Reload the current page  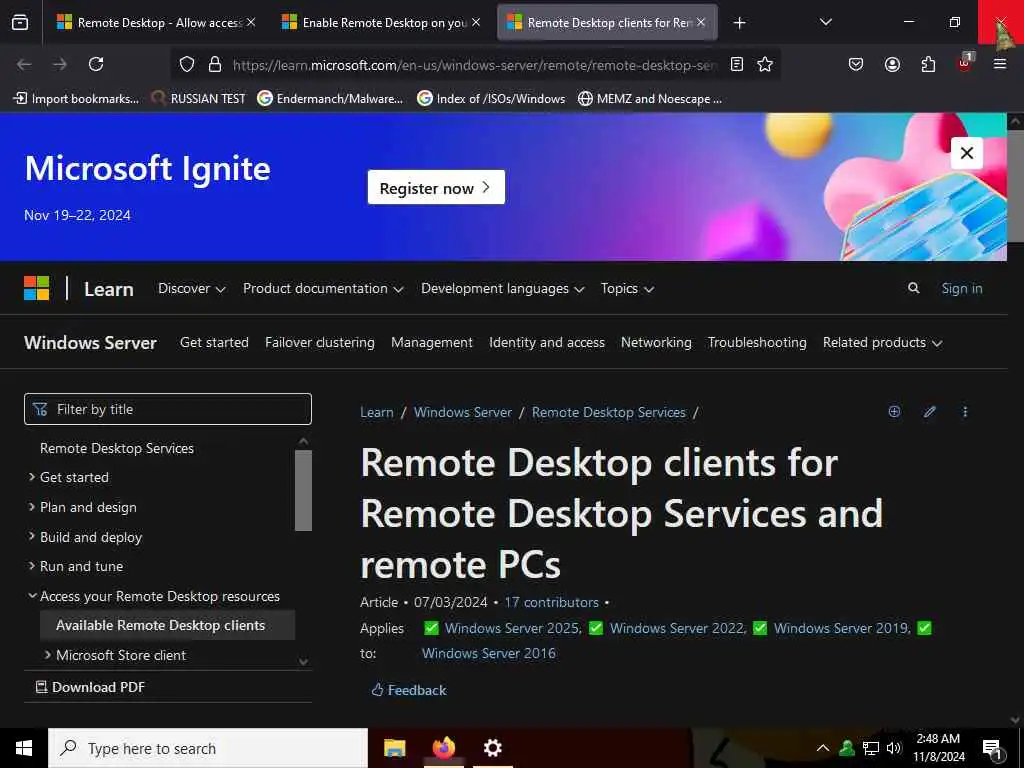pos(96,64)
